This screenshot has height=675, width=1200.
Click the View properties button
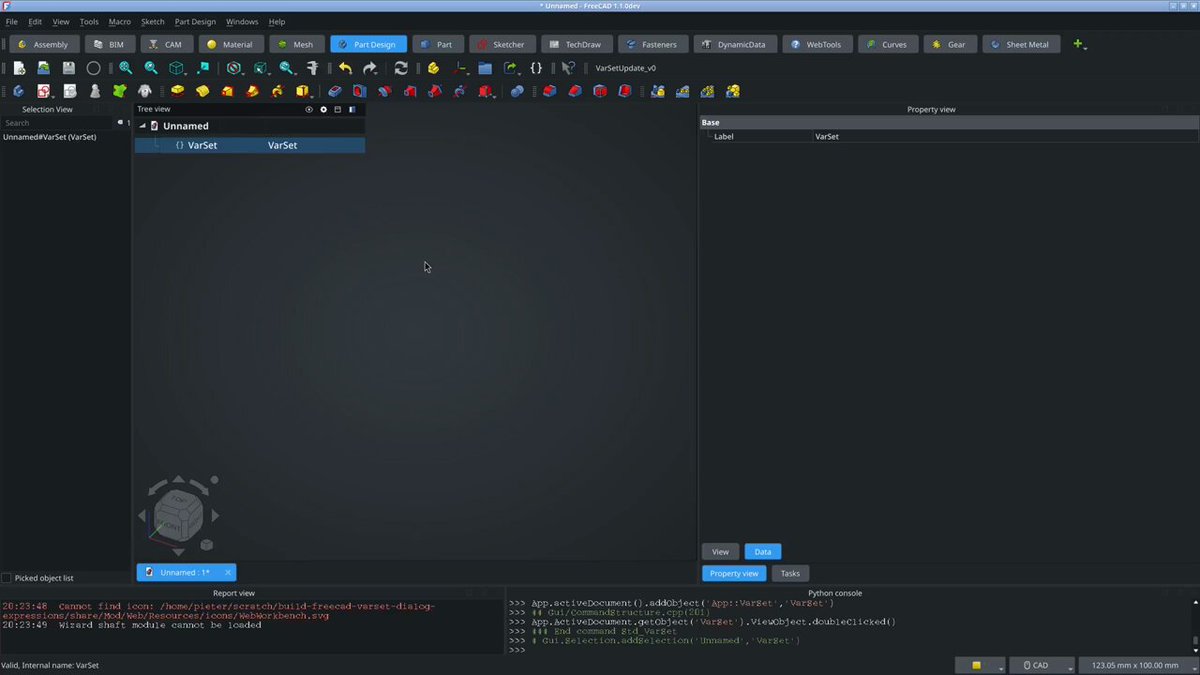pos(720,551)
